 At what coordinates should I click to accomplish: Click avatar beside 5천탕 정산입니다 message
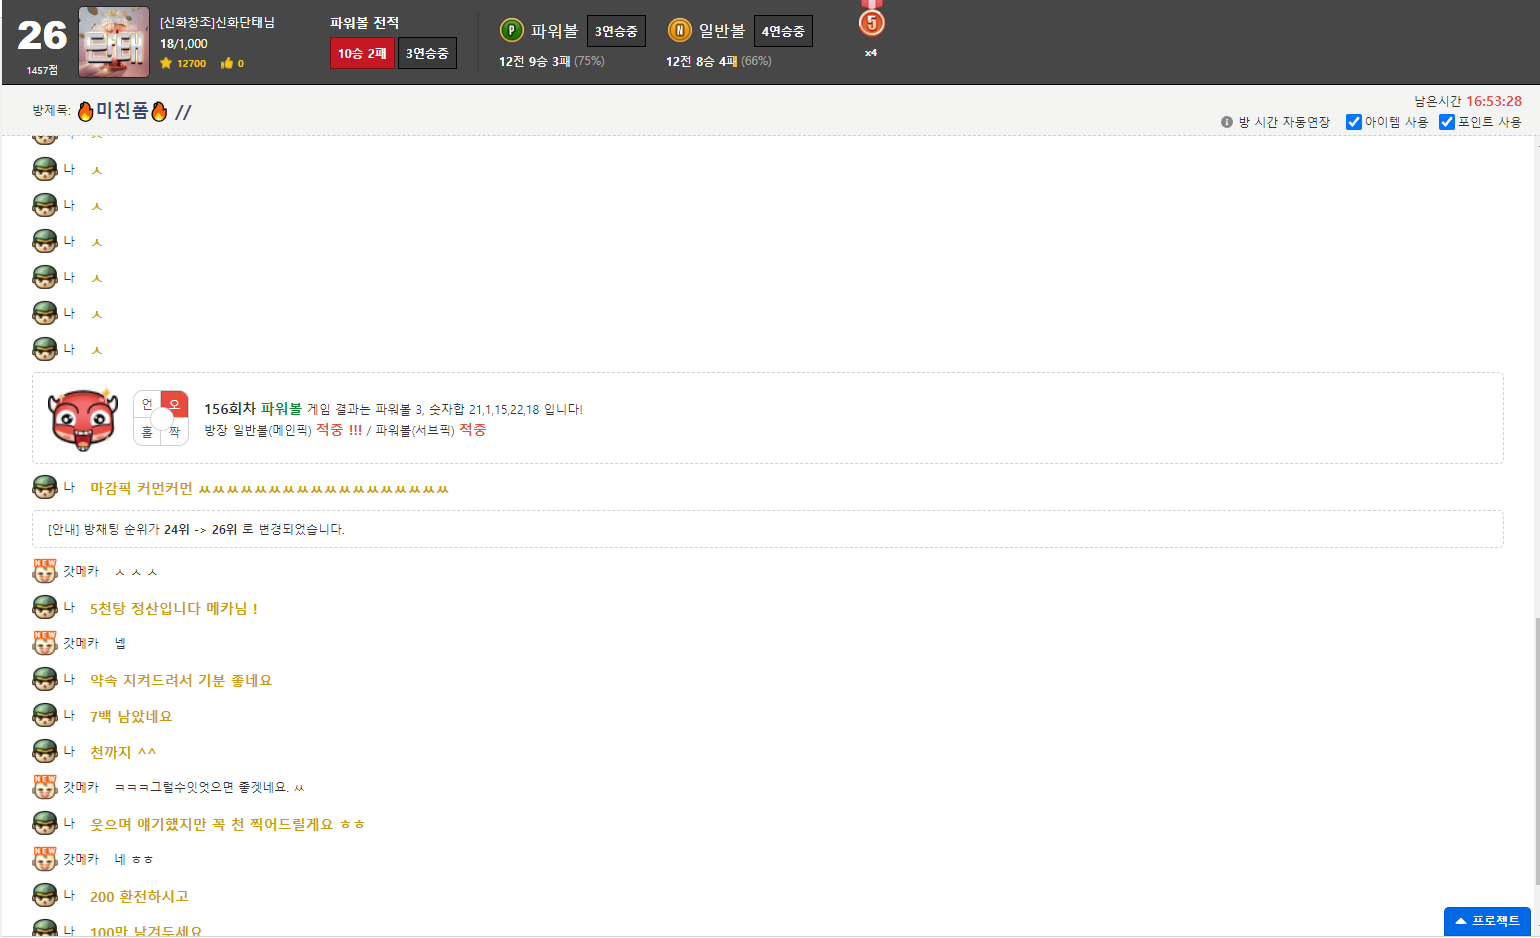45,607
